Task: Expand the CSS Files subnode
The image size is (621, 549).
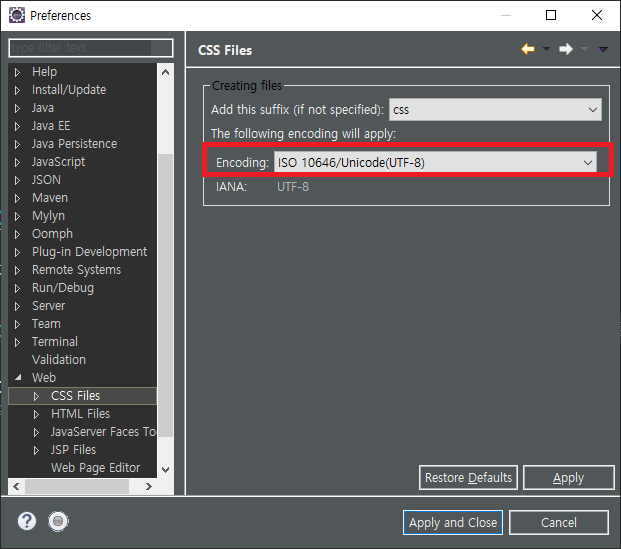Action: 36,396
